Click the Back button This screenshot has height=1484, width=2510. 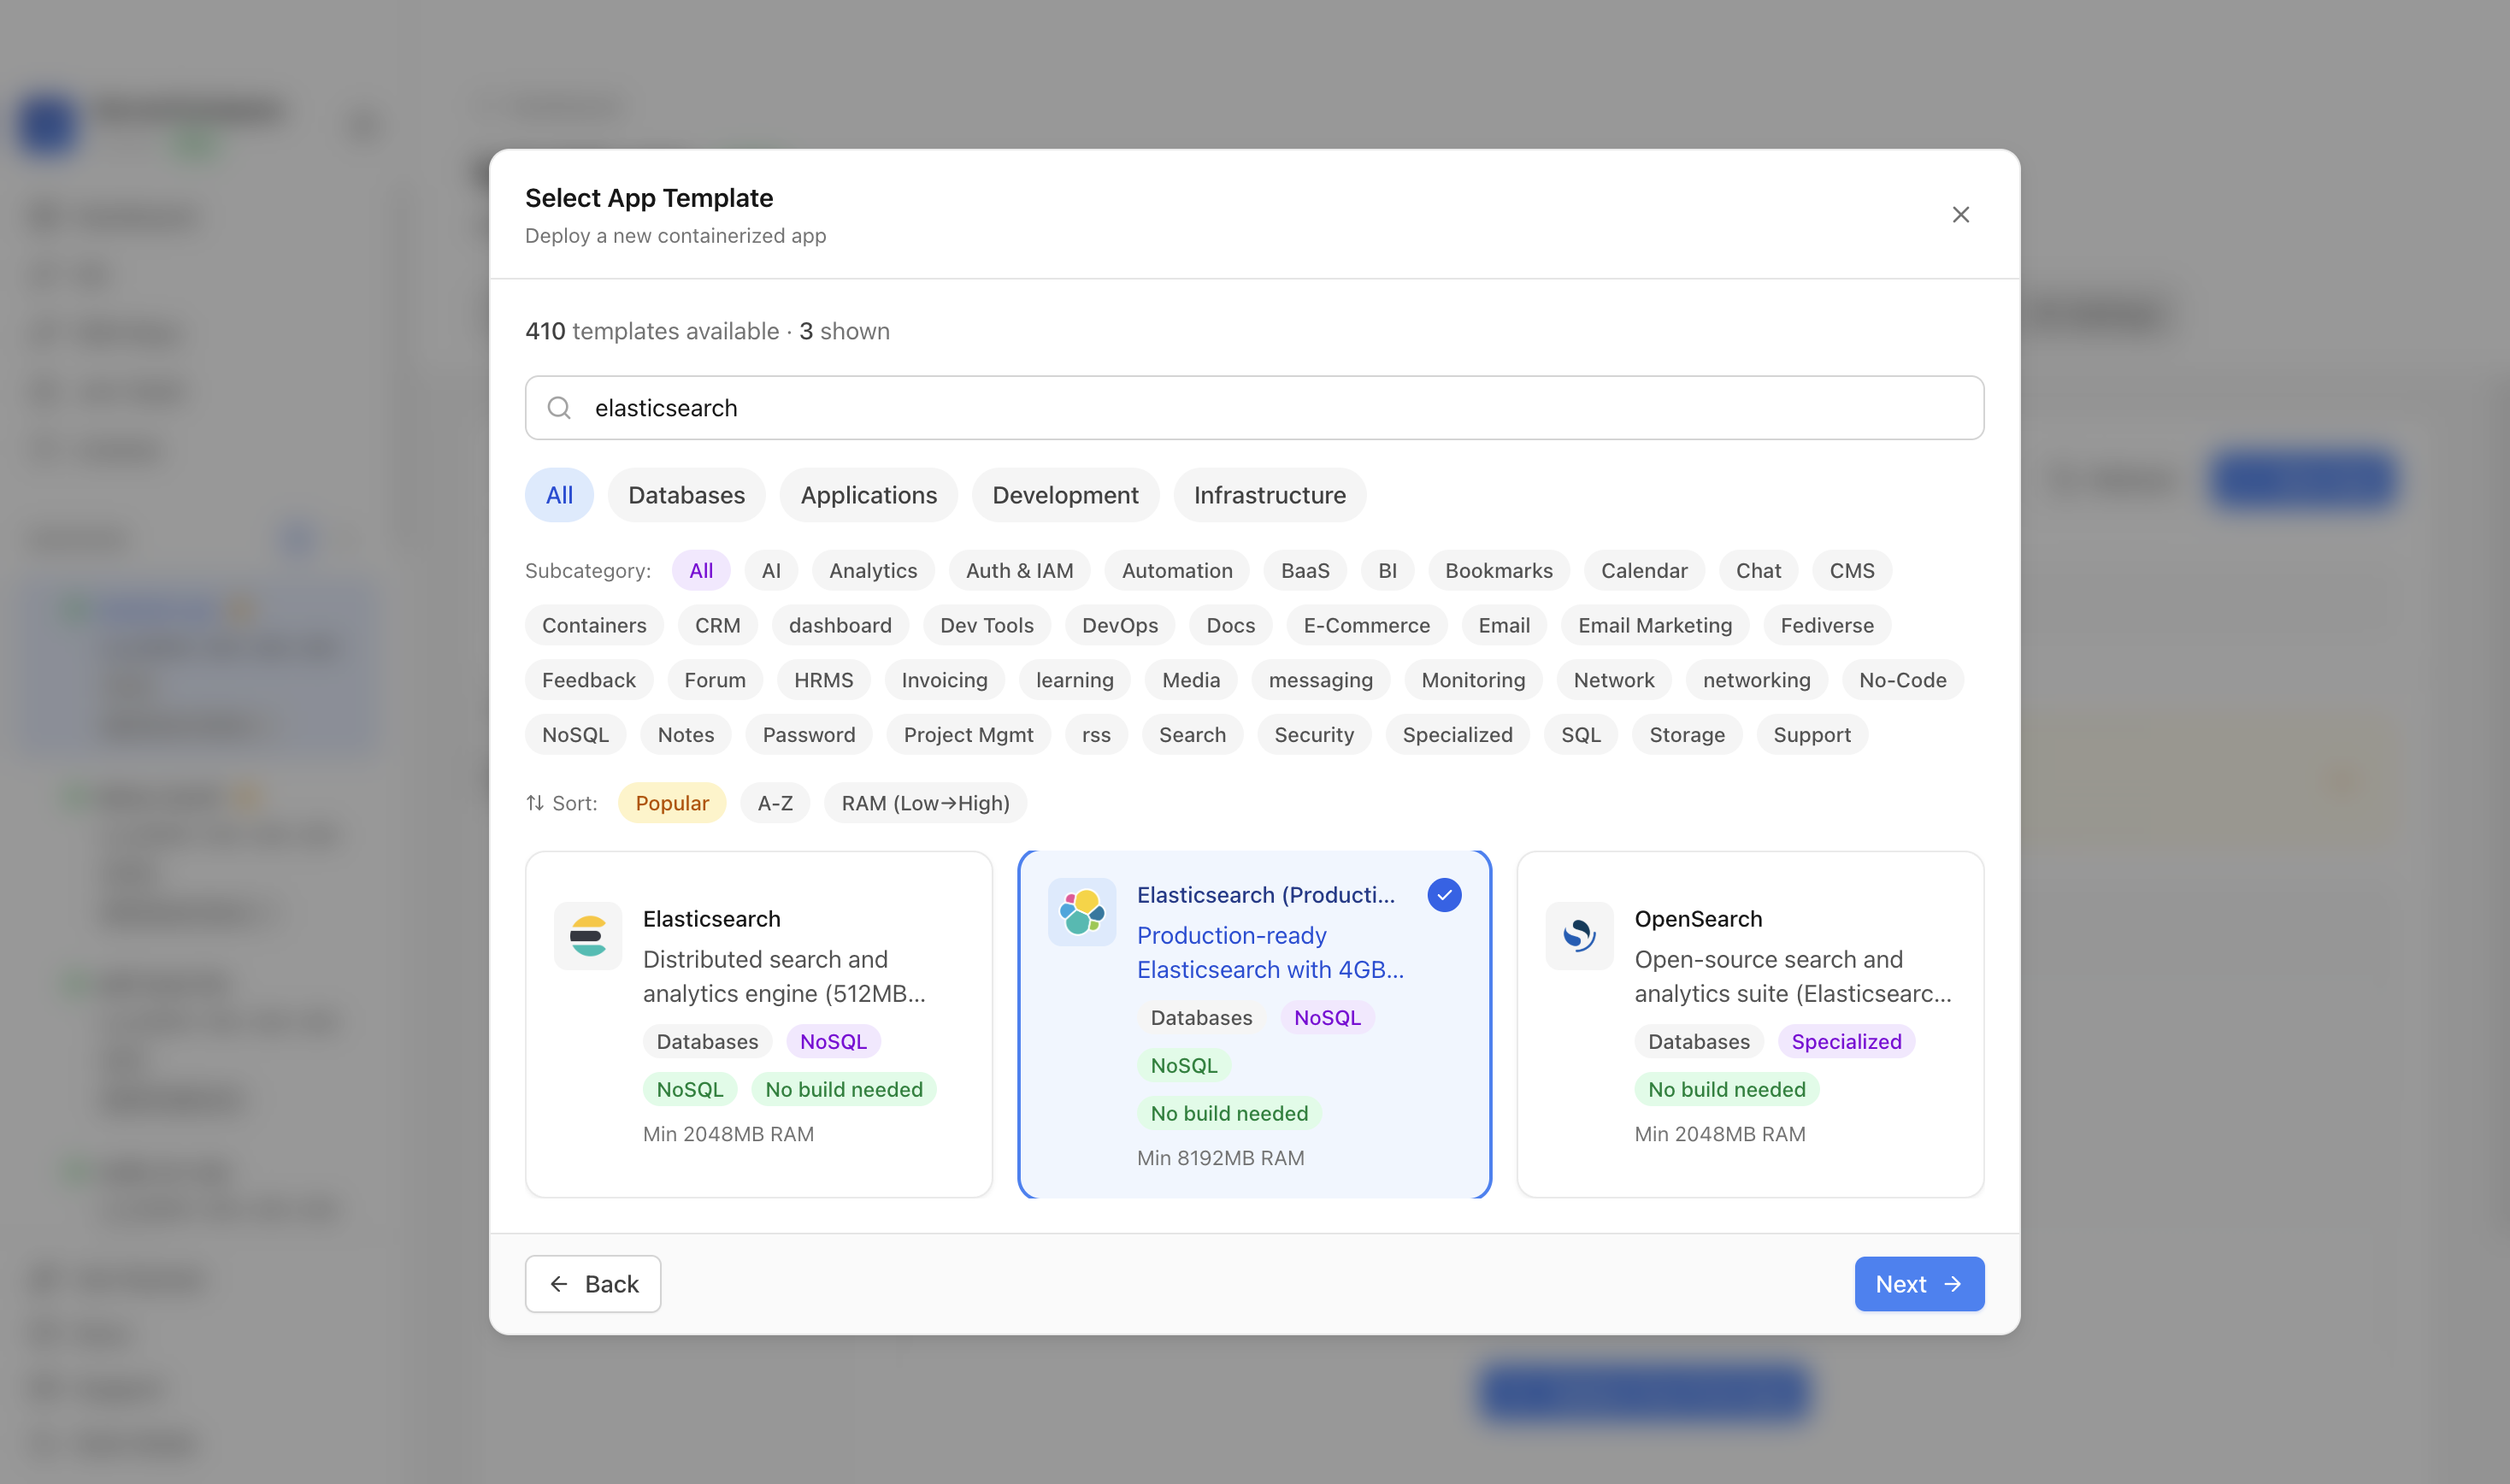(x=593, y=1284)
